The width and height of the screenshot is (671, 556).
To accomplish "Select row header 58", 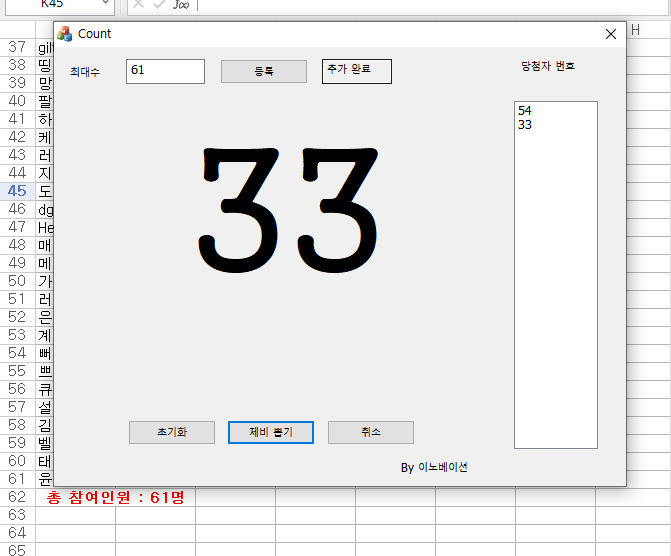I will (x=17, y=425).
